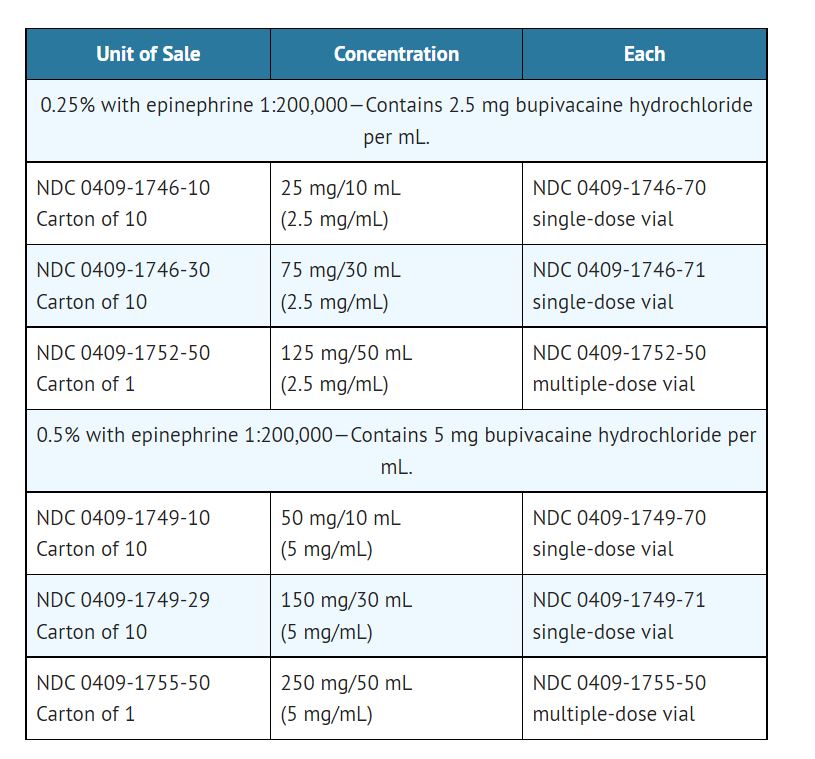The width and height of the screenshot is (815, 759).
Task: Select NDC 0409-1755-50 multiple-dose vial cell
Action: tap(644, 698)
